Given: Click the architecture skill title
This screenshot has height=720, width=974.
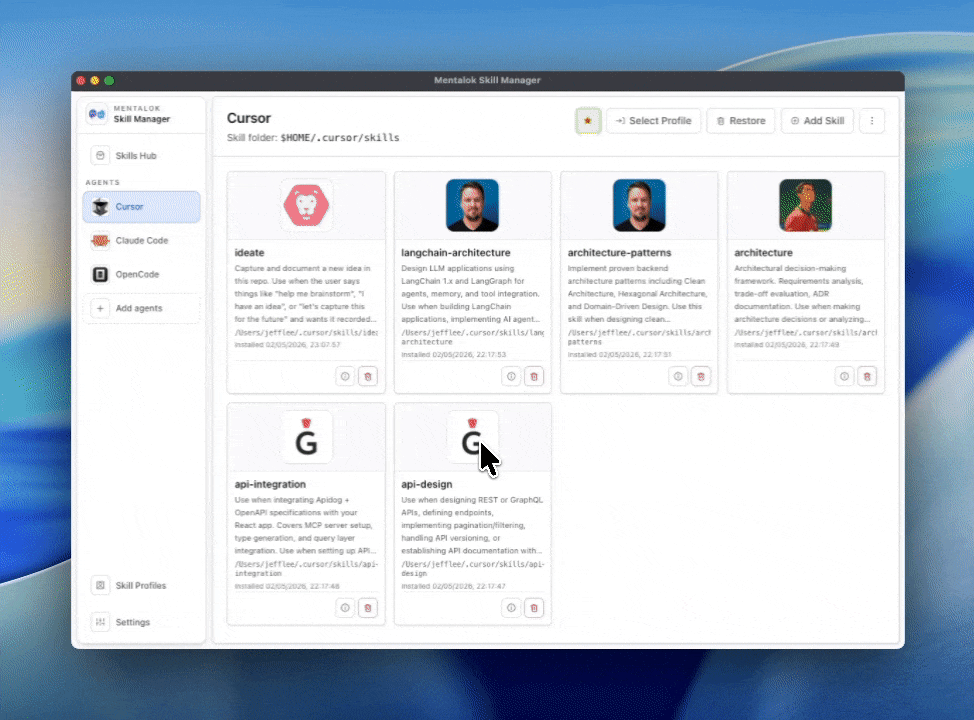Looking at the screenshot, I should click(763, 253).
